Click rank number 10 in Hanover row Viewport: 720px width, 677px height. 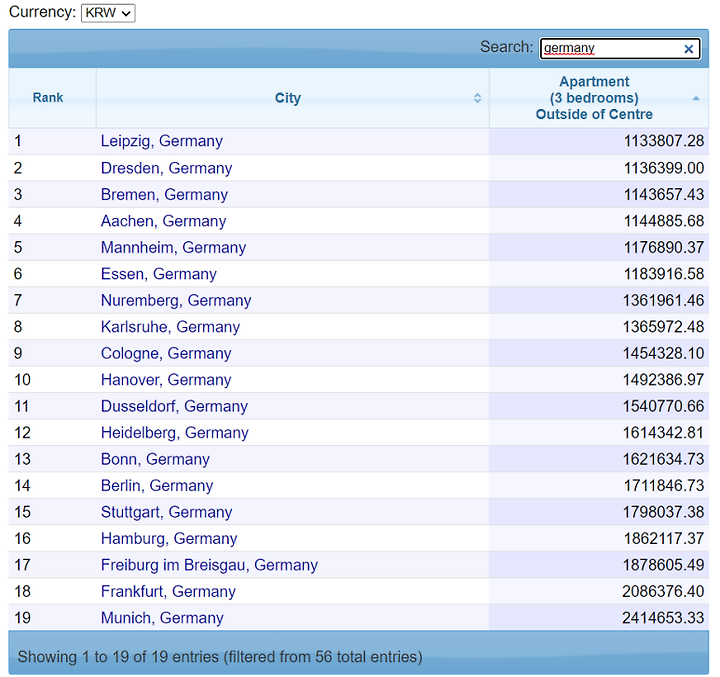pos(22,380)
